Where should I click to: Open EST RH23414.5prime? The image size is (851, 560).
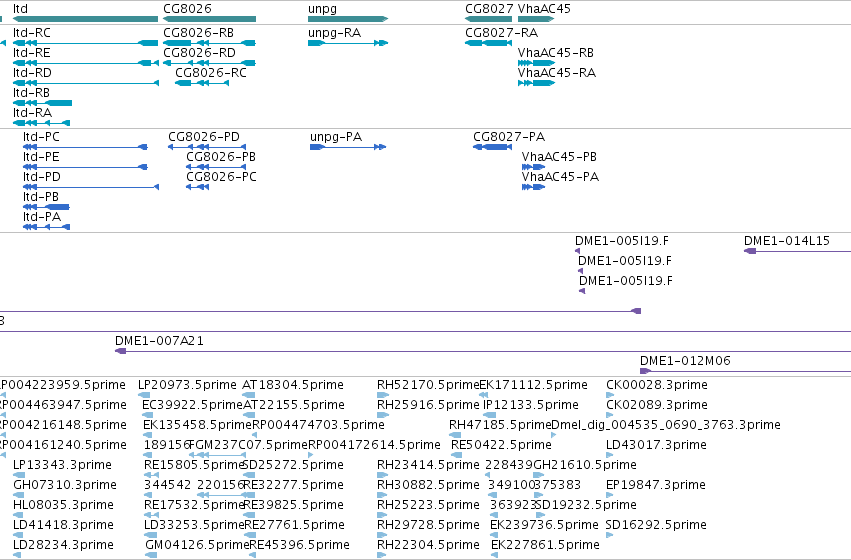point(428,465)
